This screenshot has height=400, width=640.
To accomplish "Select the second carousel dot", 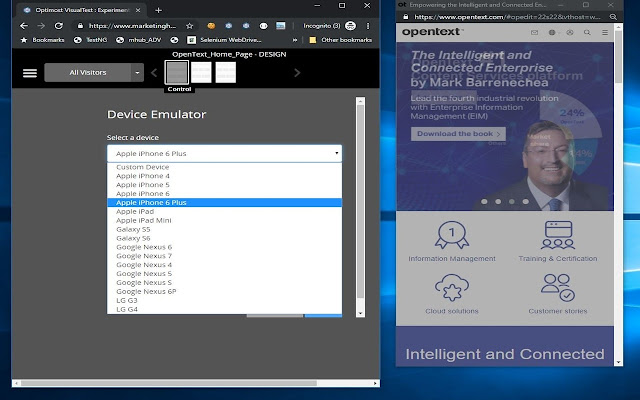I will click(498, 202).
